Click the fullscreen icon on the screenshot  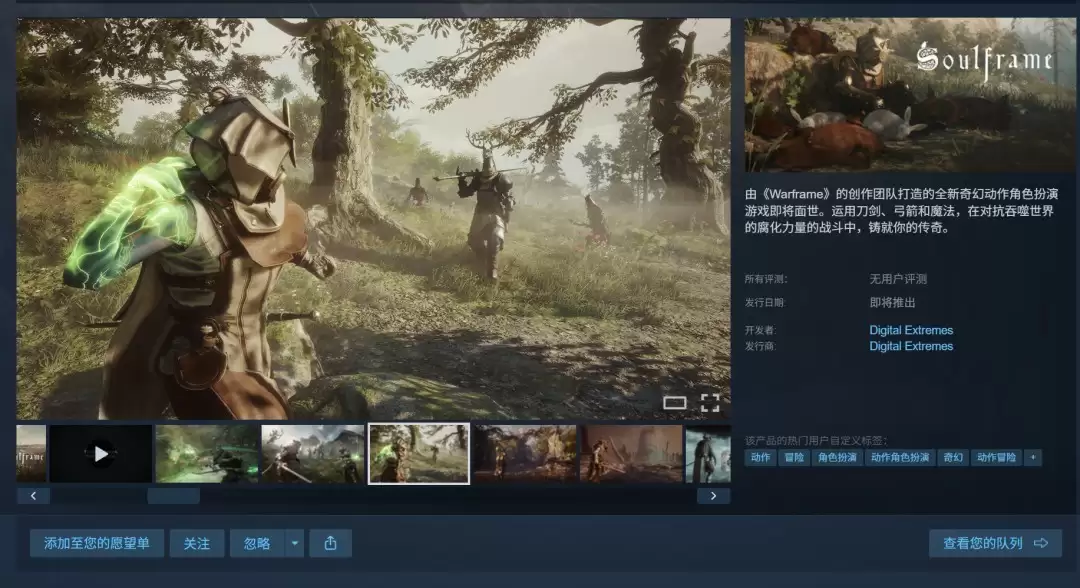tap(710, 403)
